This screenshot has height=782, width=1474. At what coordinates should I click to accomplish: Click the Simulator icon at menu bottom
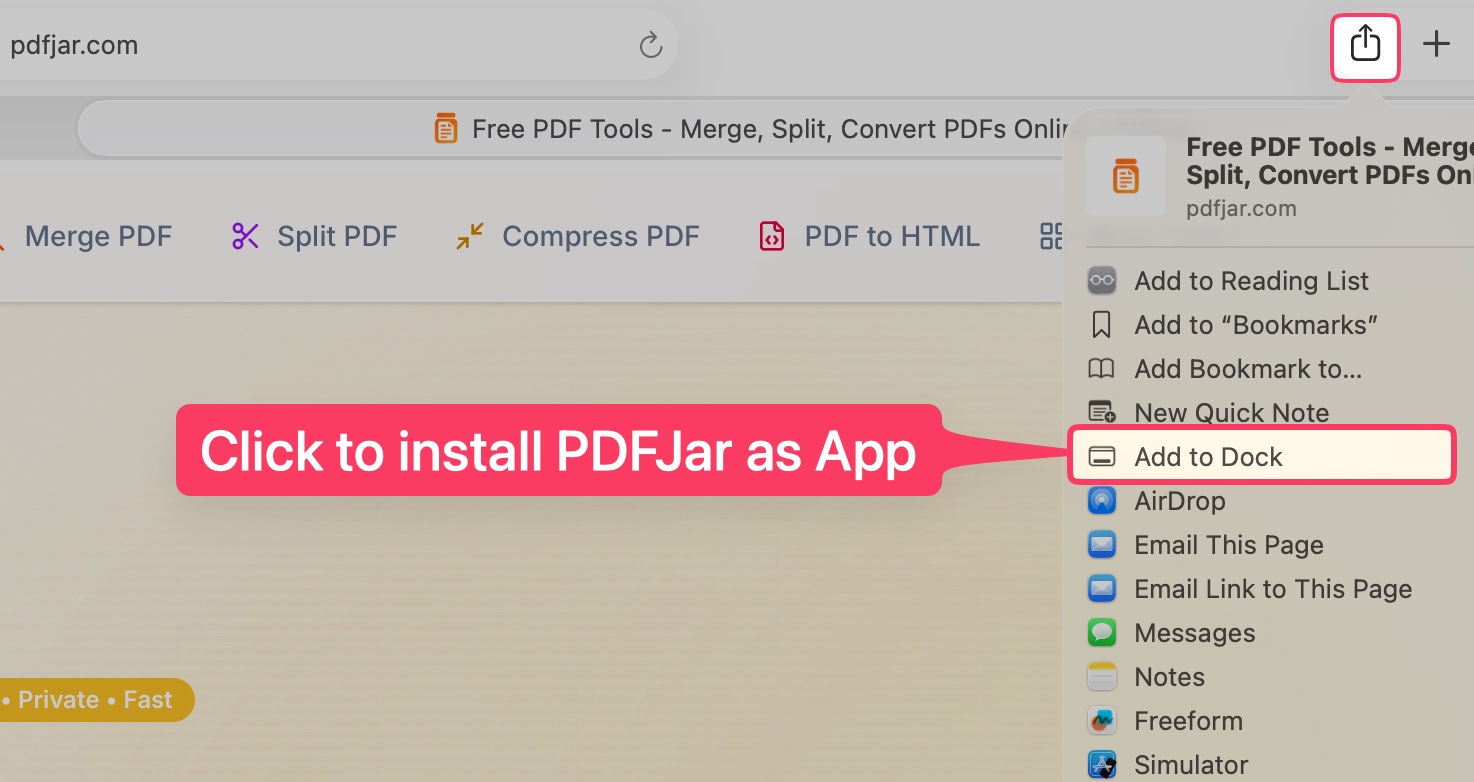click(1101, 763)
